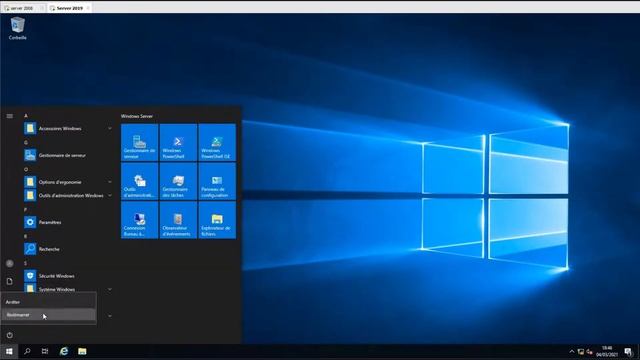640x360 pixels.
Task: Open Observateur d'événements tile
Action: 178,220
